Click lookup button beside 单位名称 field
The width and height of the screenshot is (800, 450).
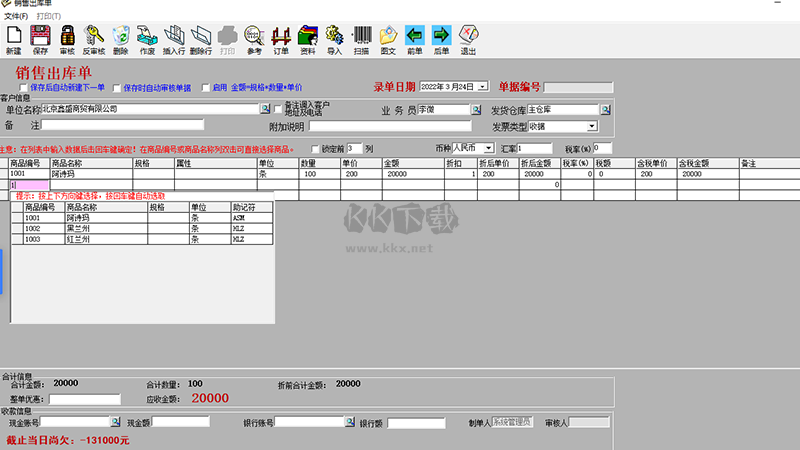266,108
